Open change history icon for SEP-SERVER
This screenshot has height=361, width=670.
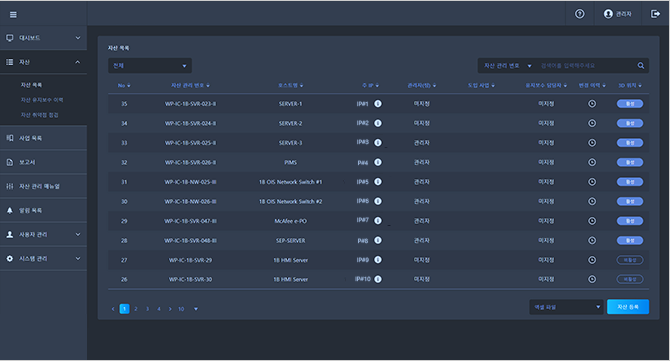point(592,241)
